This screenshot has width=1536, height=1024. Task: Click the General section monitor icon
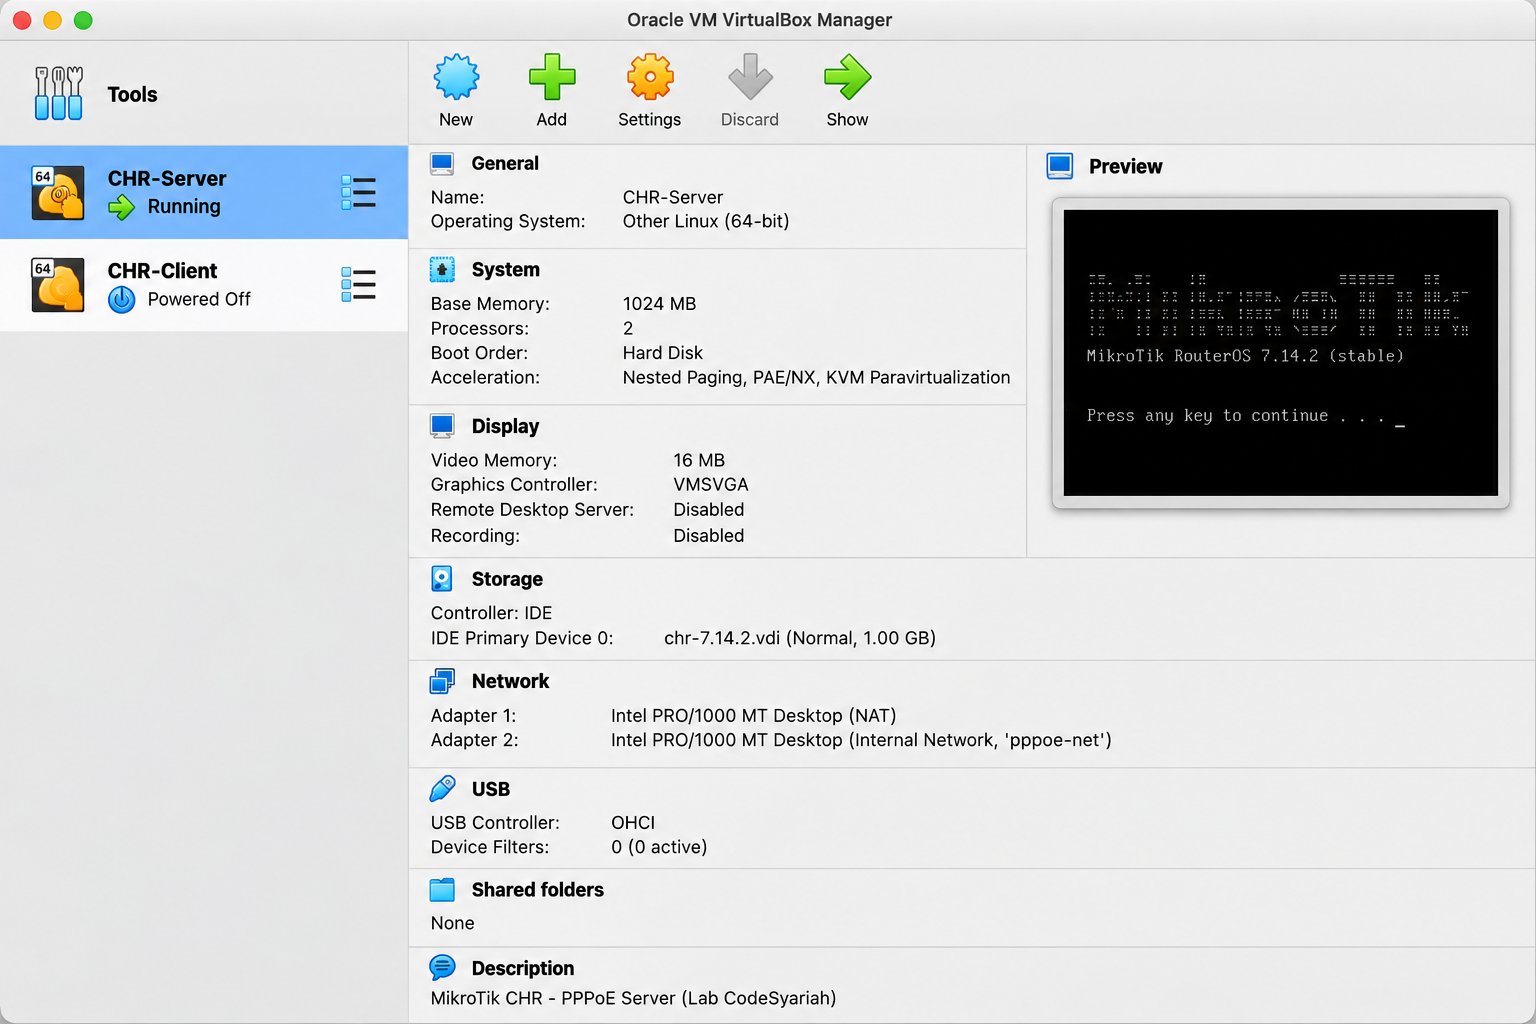point(442,164)
